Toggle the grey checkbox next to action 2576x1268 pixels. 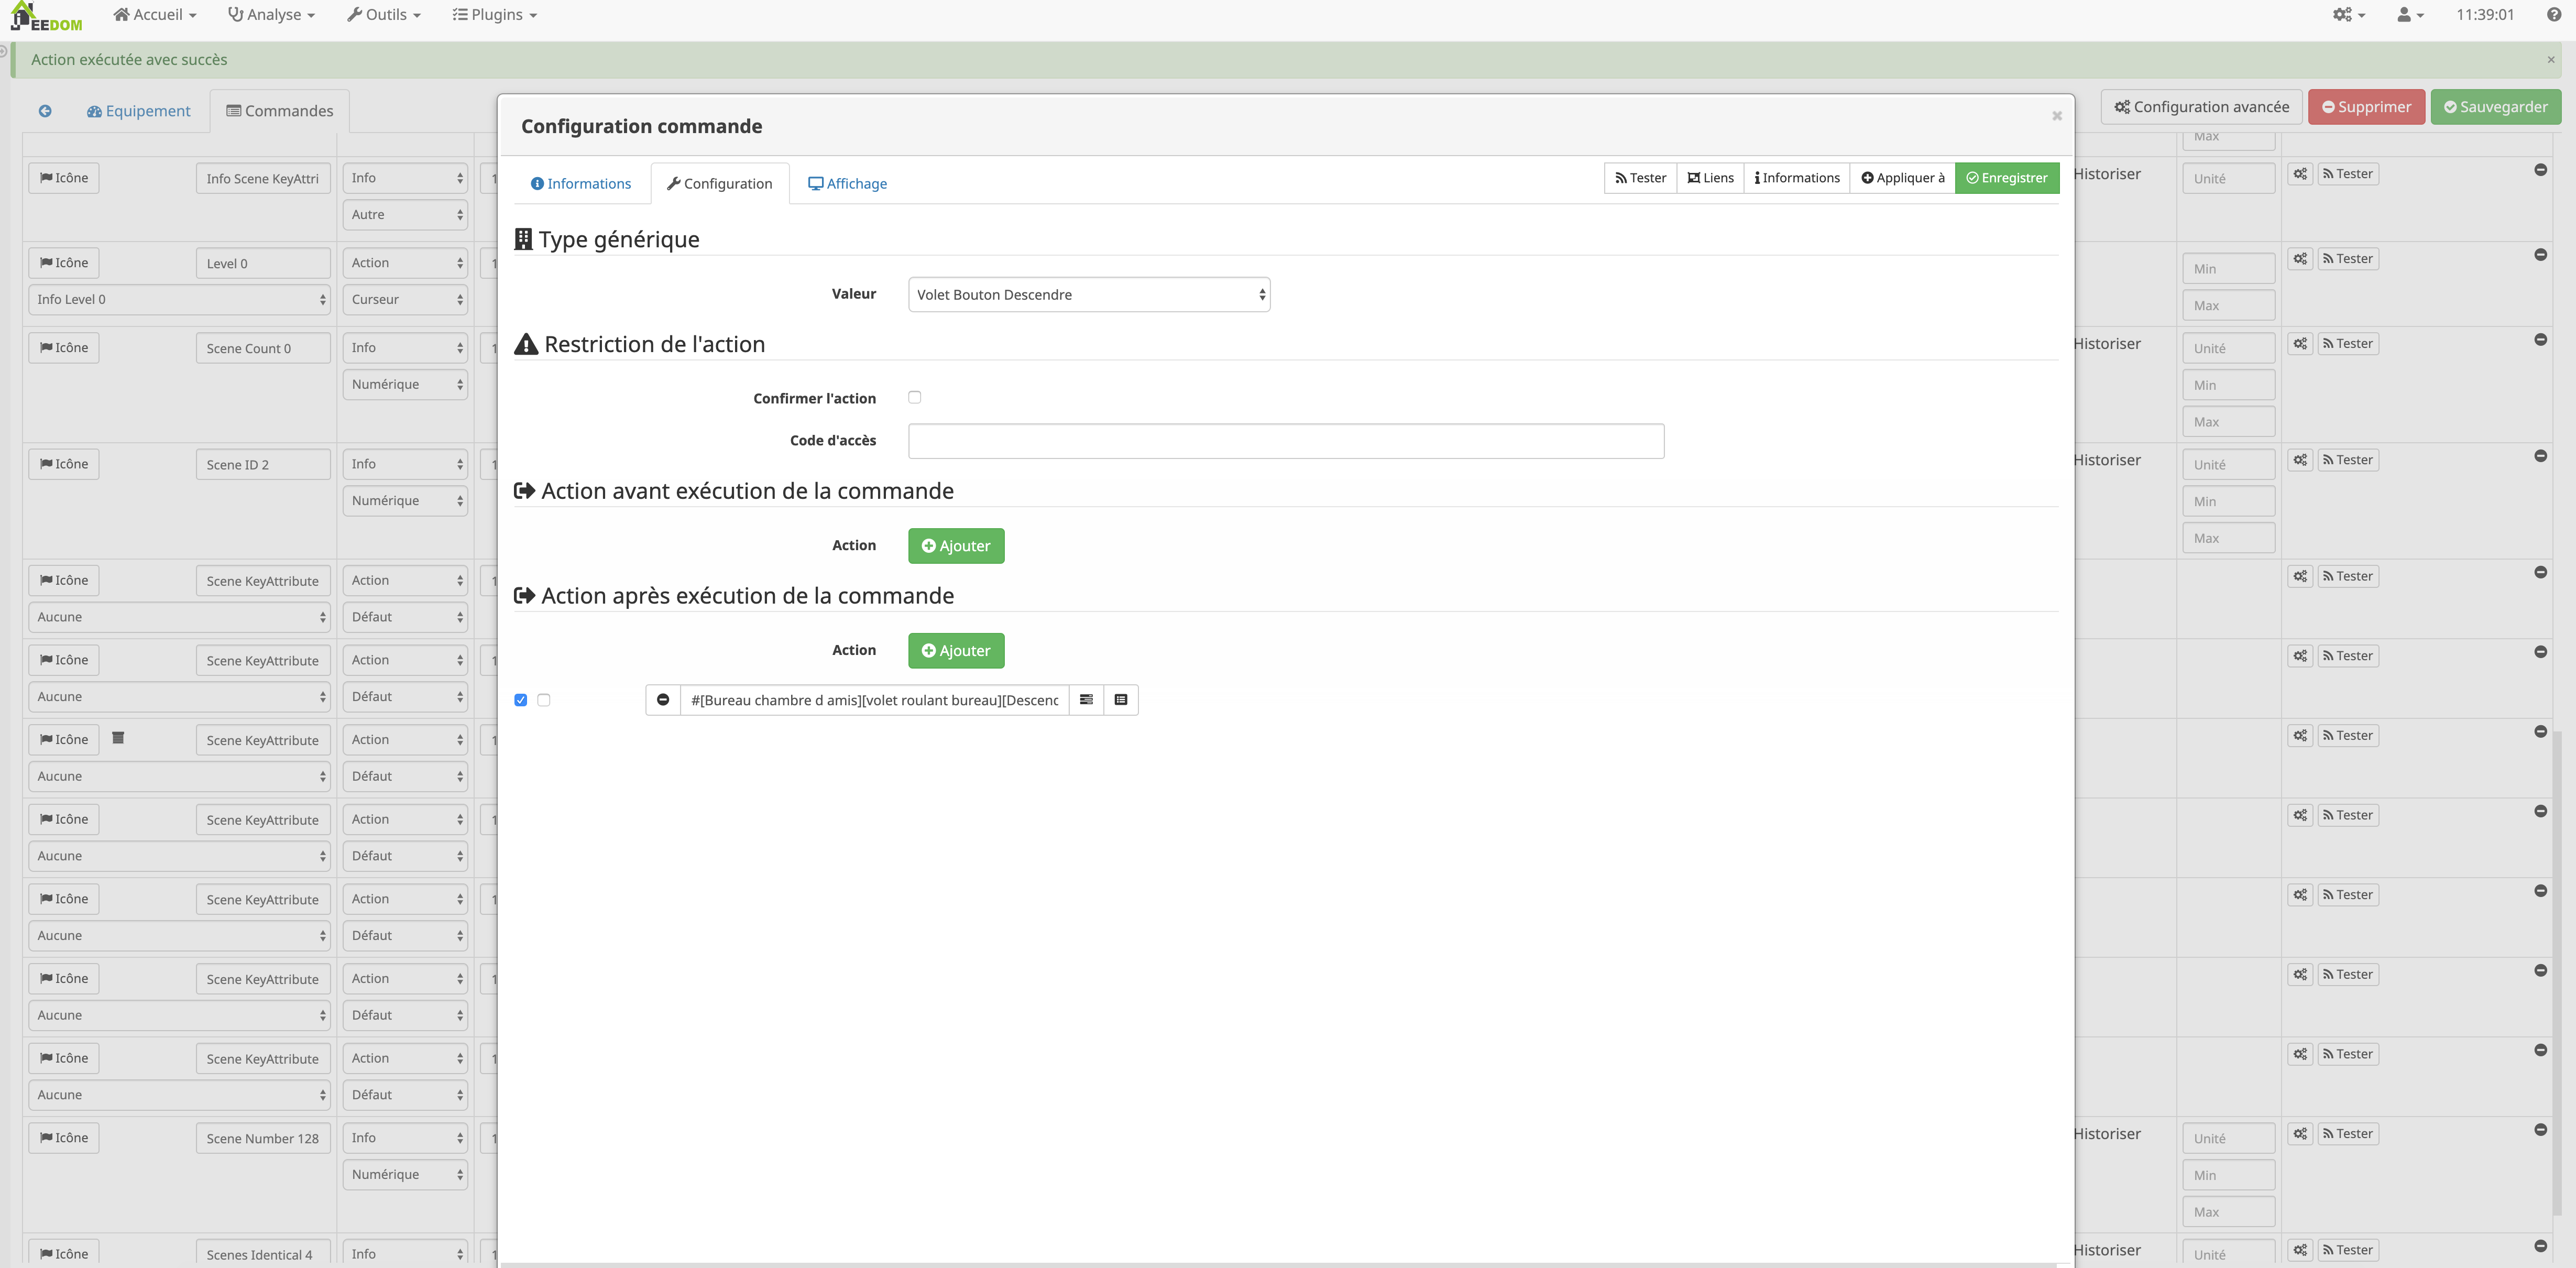click(544, 699)
